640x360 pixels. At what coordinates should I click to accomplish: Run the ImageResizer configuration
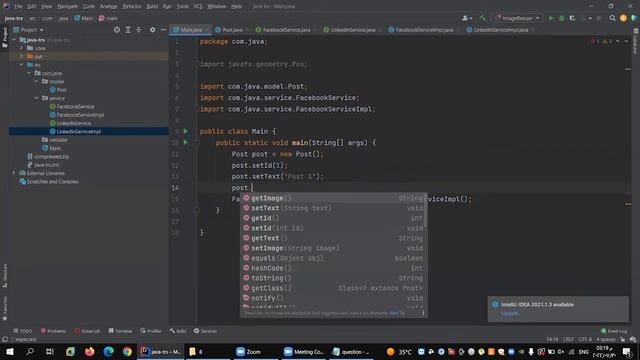[551, 18]
